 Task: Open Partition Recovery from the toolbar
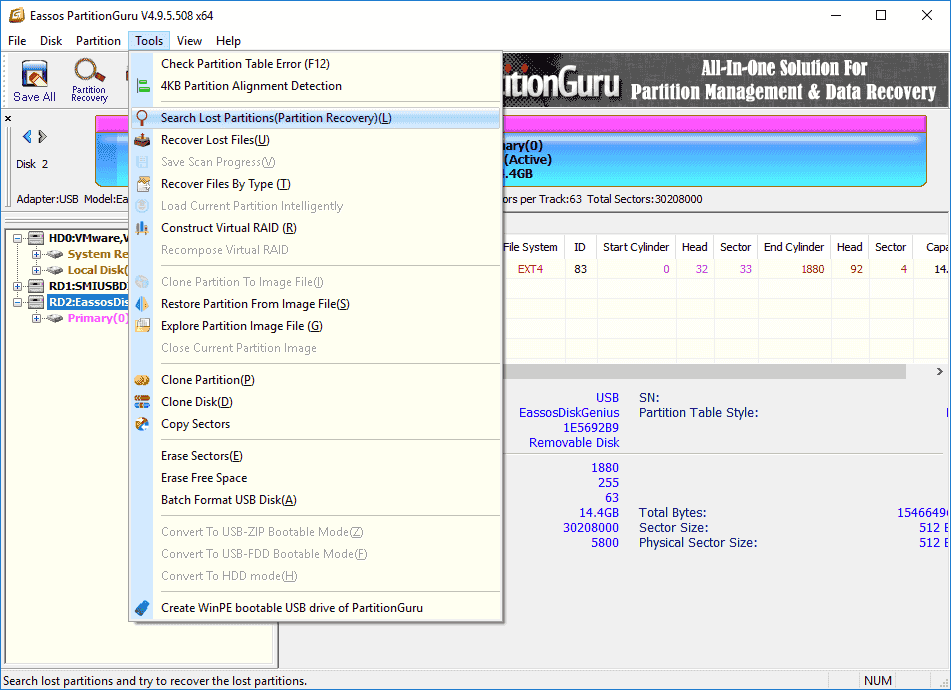[89, 81]
